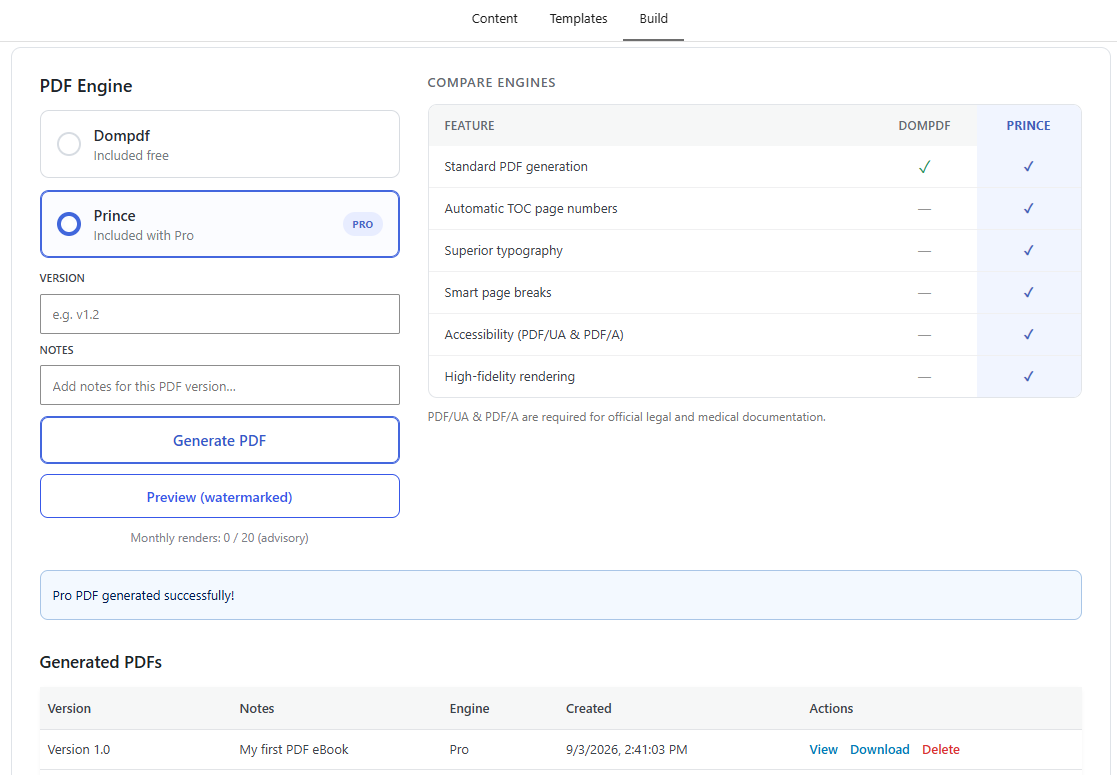Click the Generated PDFs heading
This screenshot has width=1117, height=775.
pos(100,662)
